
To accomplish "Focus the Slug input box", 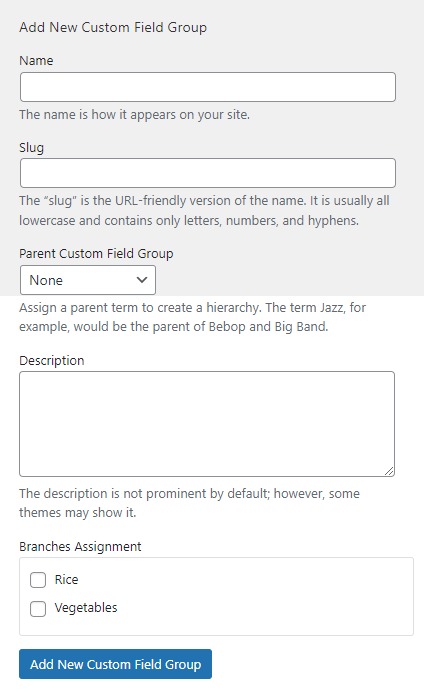I will pyautogui.click(x=208, y=173).
